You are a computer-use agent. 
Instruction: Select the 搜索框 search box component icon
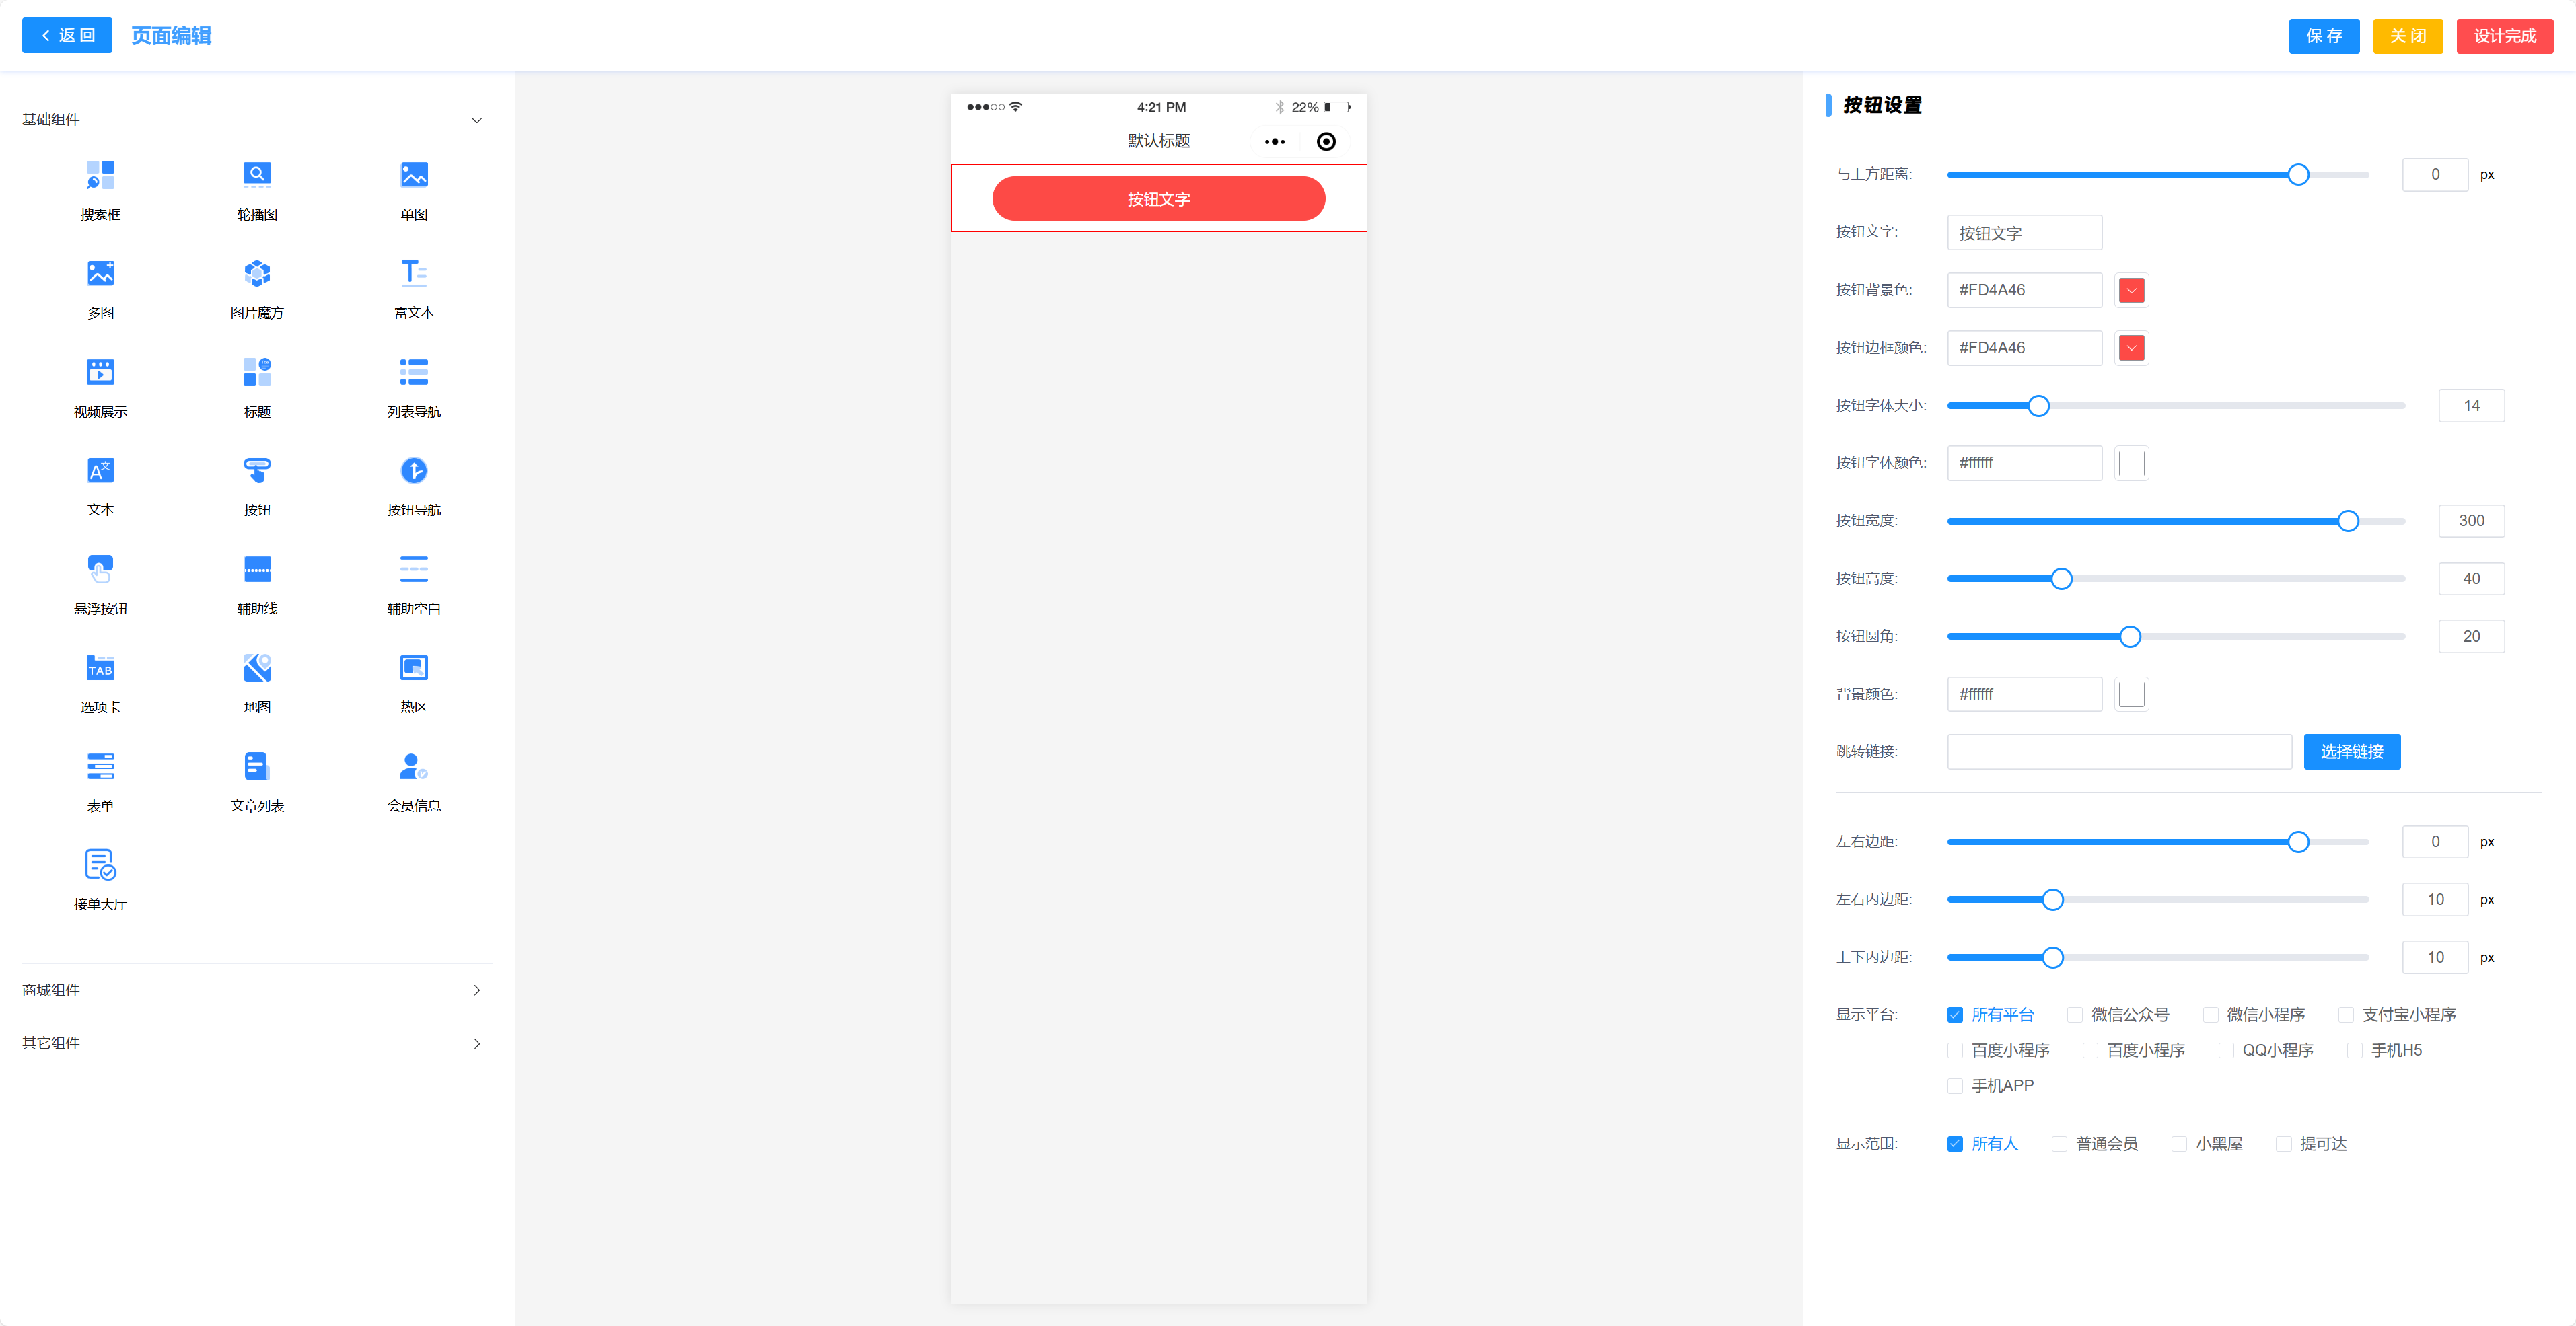point(100,175)
